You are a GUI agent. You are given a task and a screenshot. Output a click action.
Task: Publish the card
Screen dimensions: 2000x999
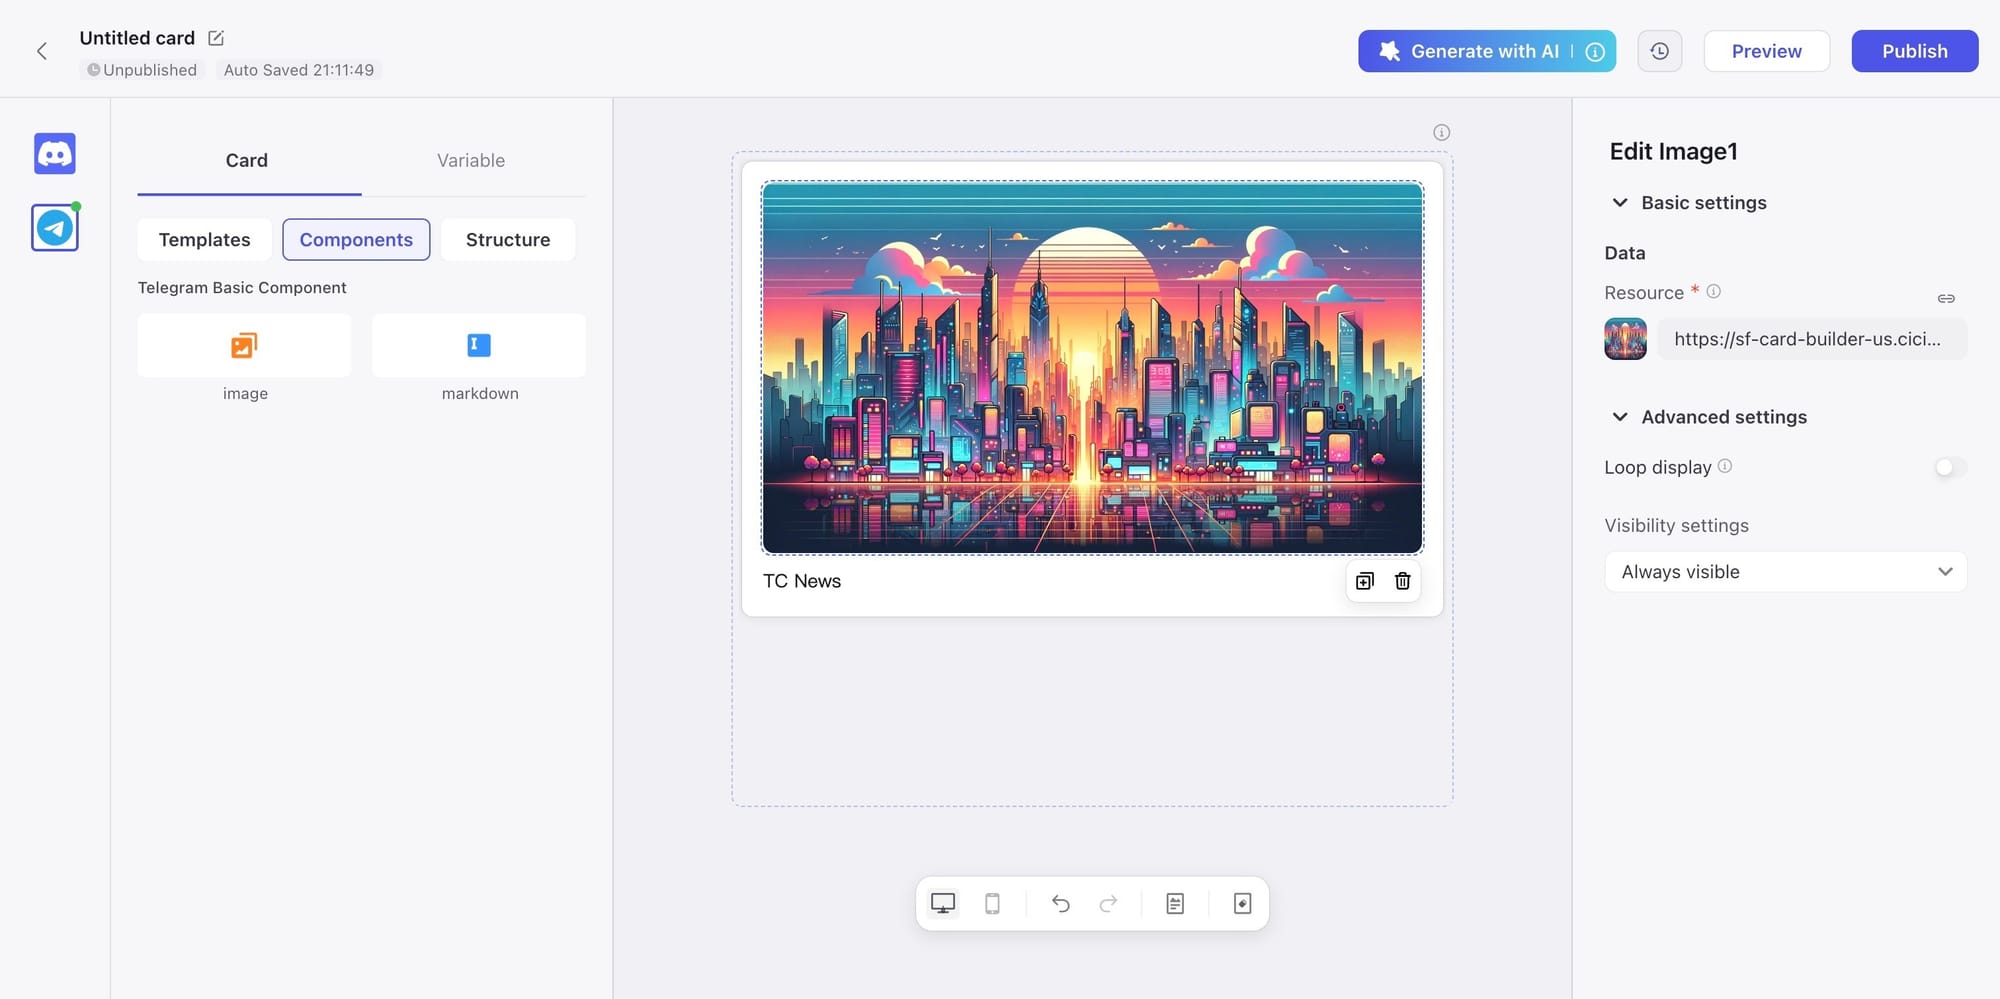[x=1915, y=51]
